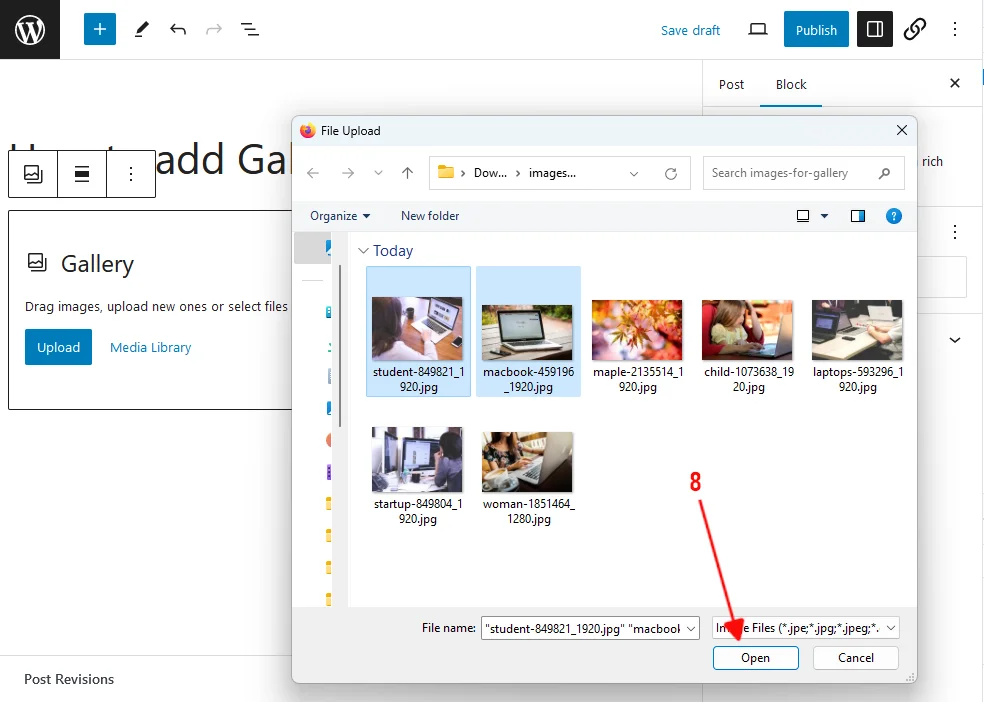The height and width of the screenshot is (702, 984).
Task: Switch to the Block tab
Action: [x=790, y=85]
